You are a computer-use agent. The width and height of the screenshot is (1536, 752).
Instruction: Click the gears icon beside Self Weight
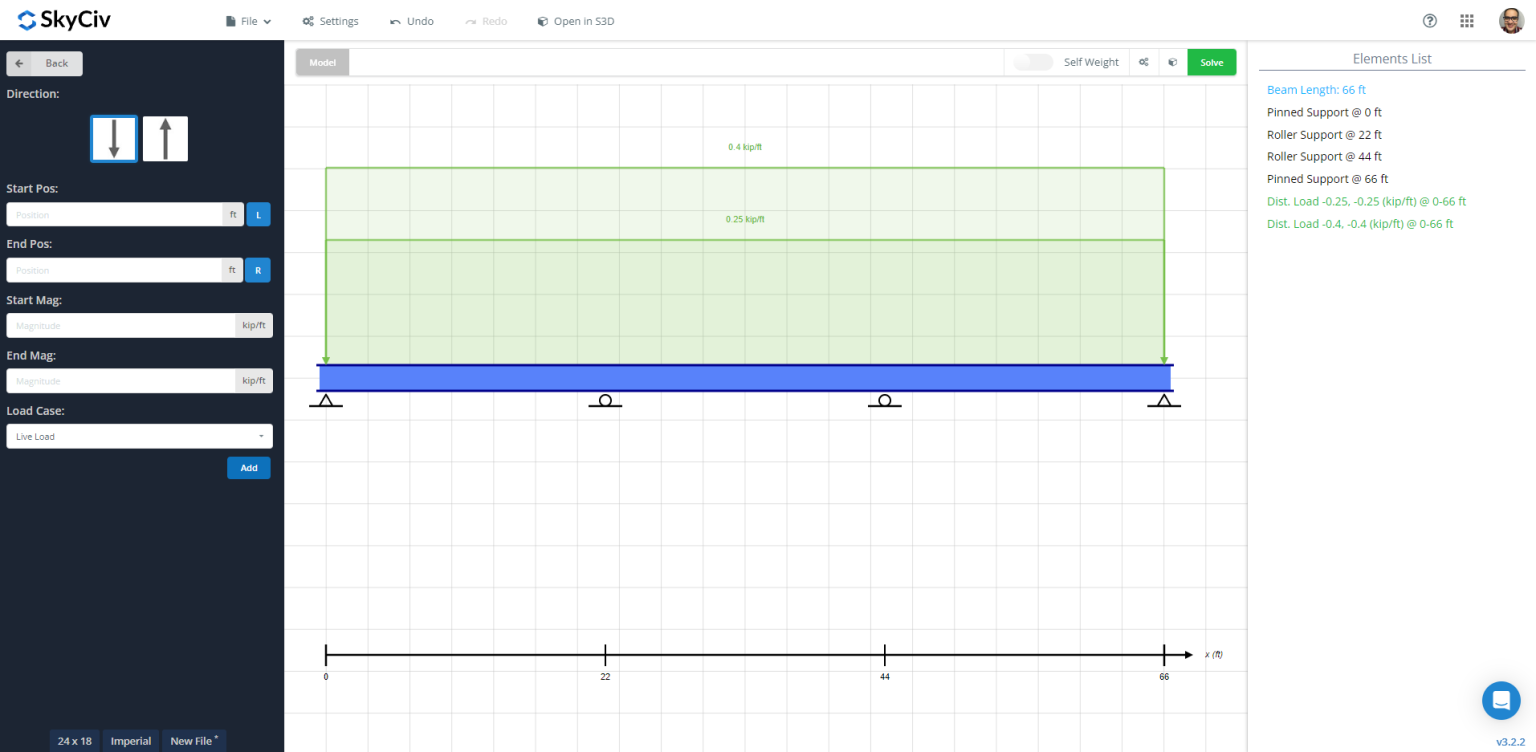coord(1144,62)
